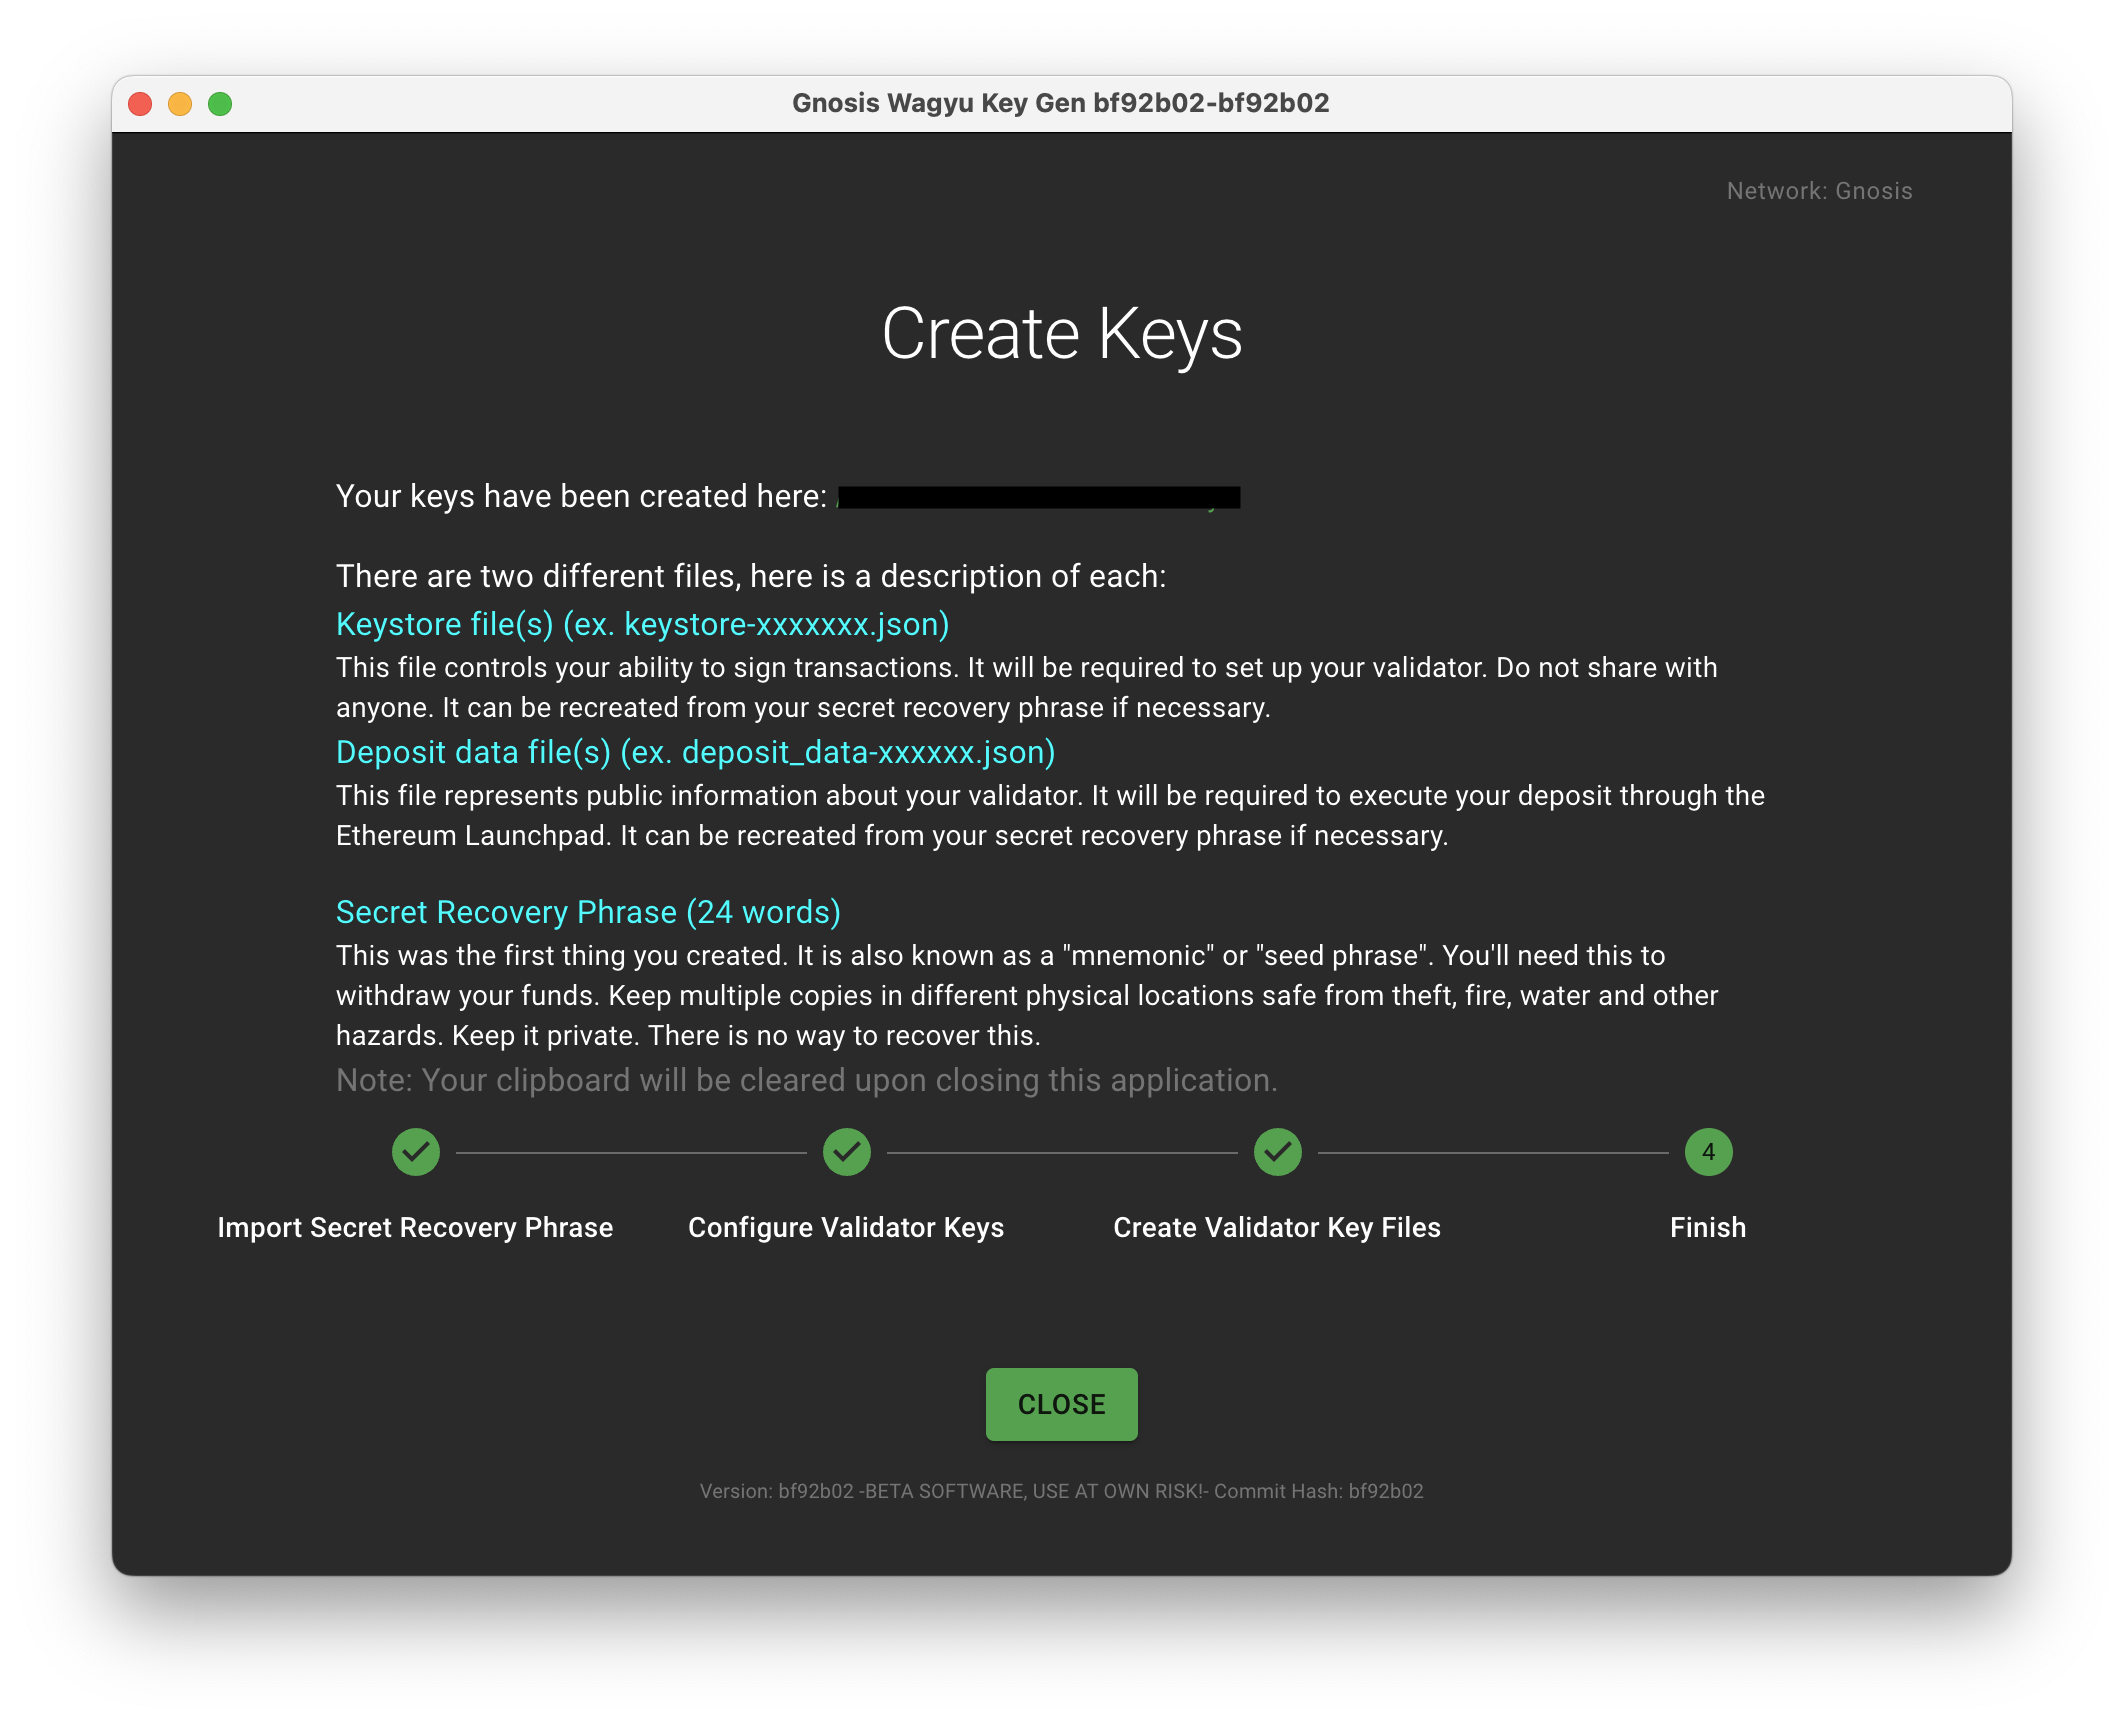
Task: Click the Deposit data file(s) heading
Action: click(x=695, y=752)
